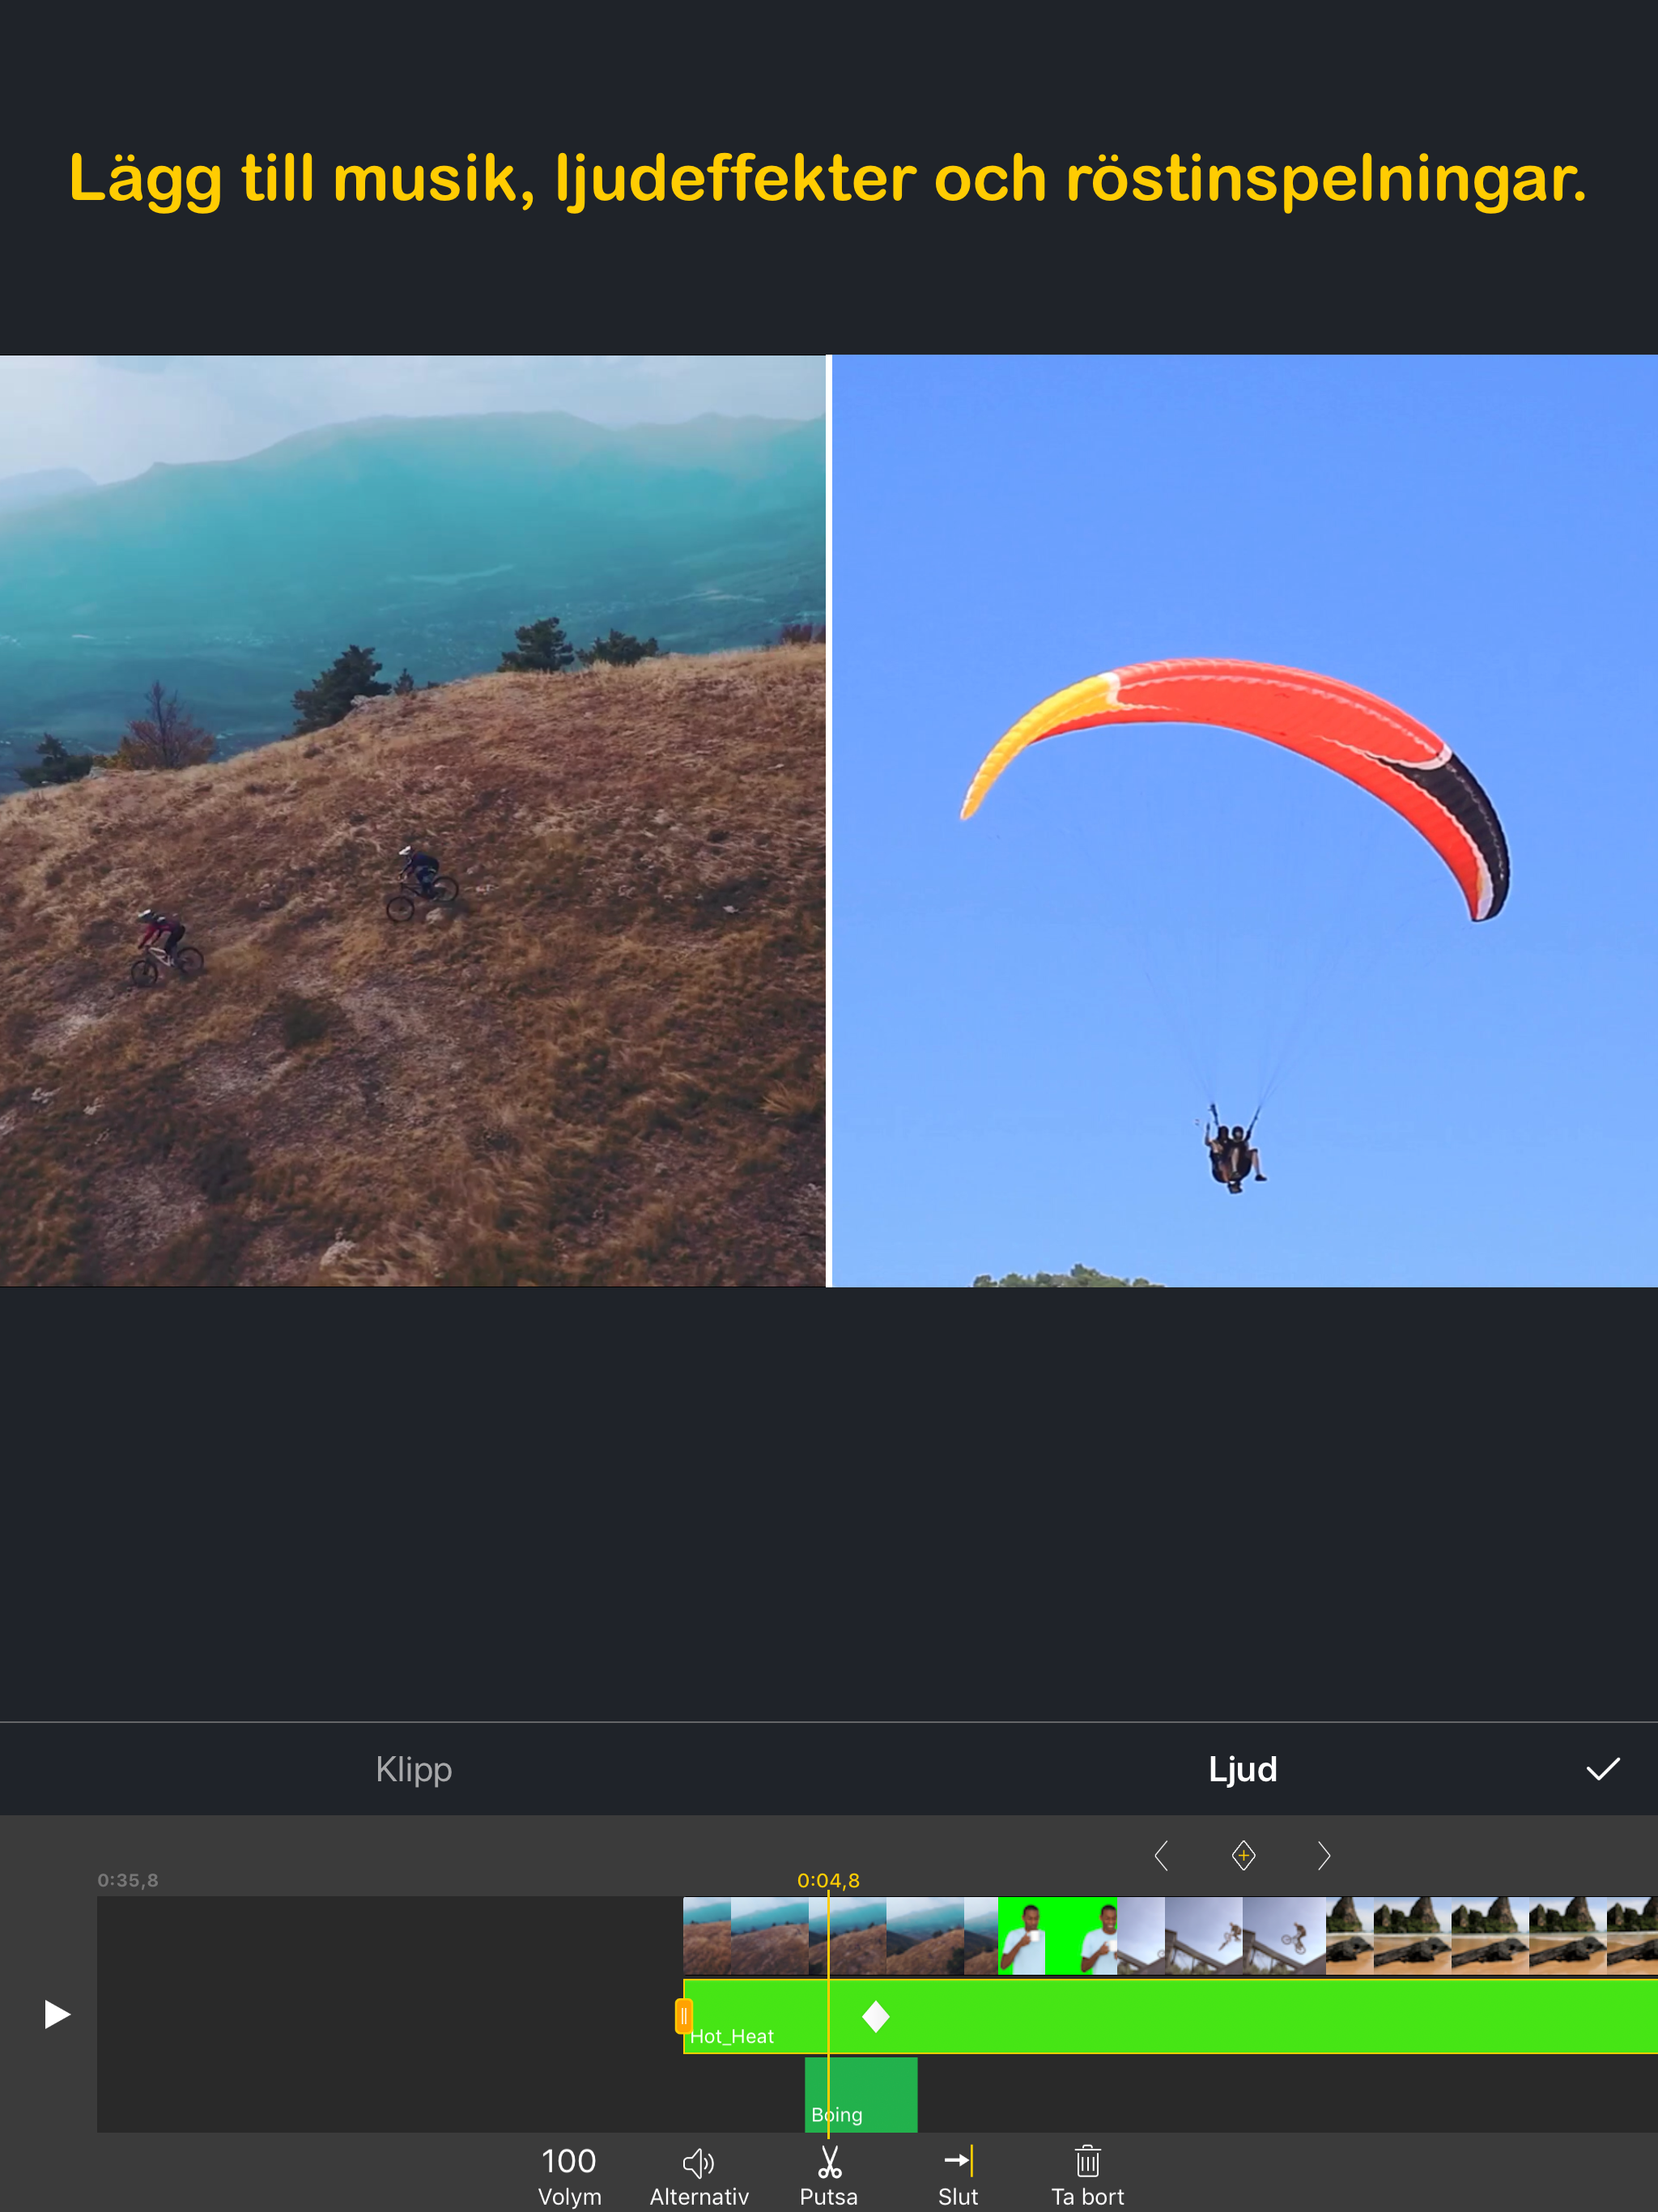Go to next keyframe arrow

point(1324,1856)
